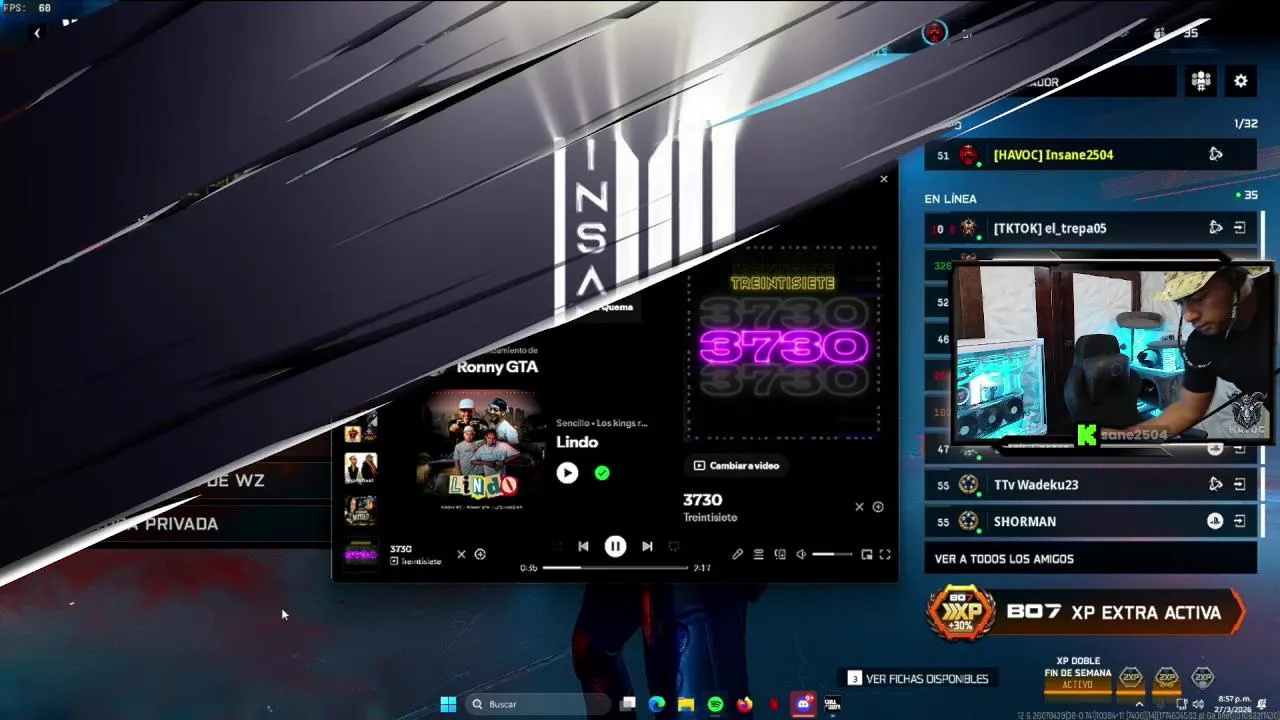Screen dimensions: 1280x720
Task: Click the Battle.net icon on the el_trepa05 row
Action: [1215, 228]
